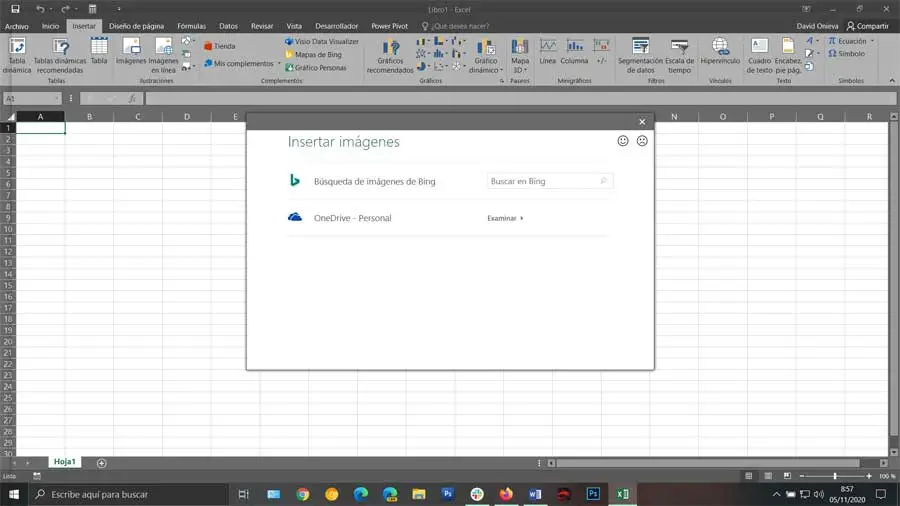Click the horizontal scrollbar
The width and height of the screenshot is (900, 506).
708,463
